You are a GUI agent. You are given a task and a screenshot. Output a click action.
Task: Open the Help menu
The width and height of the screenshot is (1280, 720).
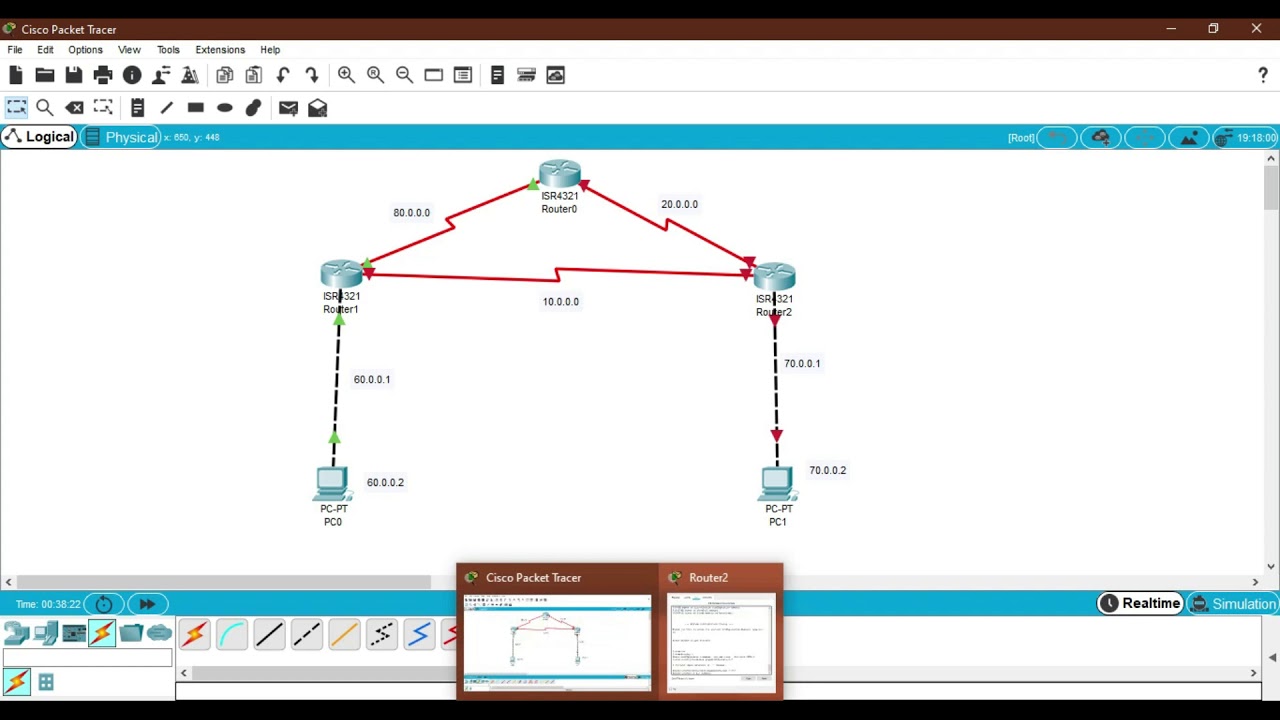[270, 49]
